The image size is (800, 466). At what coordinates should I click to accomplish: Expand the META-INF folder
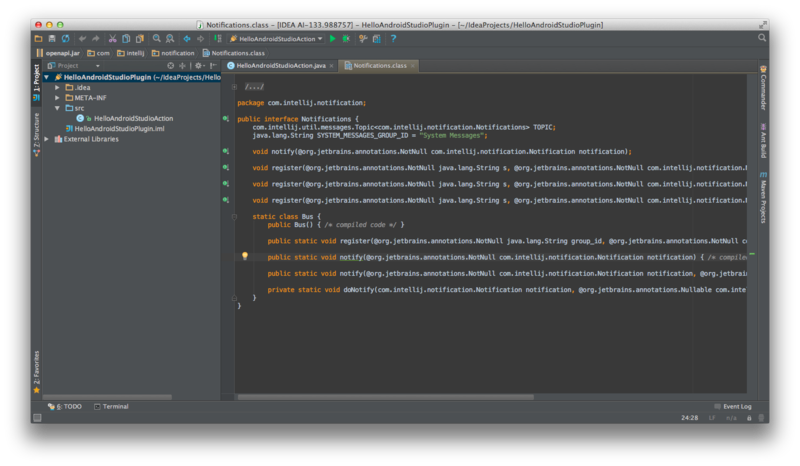57,97
